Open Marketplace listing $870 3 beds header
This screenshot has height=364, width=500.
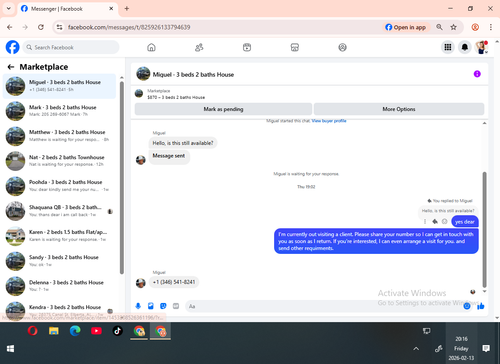point(177,94)
